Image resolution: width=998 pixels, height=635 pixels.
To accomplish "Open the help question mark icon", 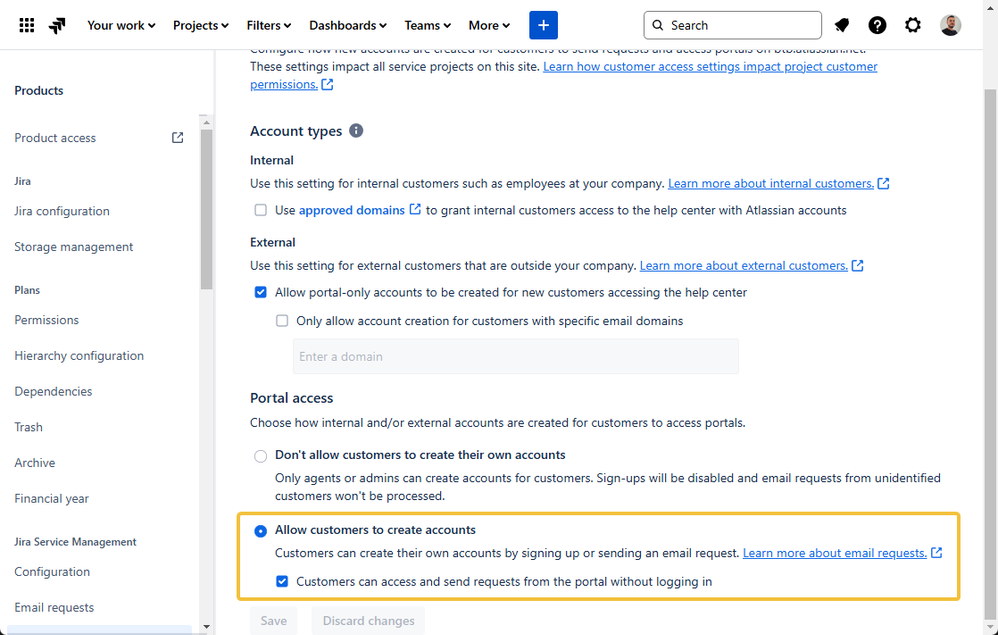I will point(877,25).
